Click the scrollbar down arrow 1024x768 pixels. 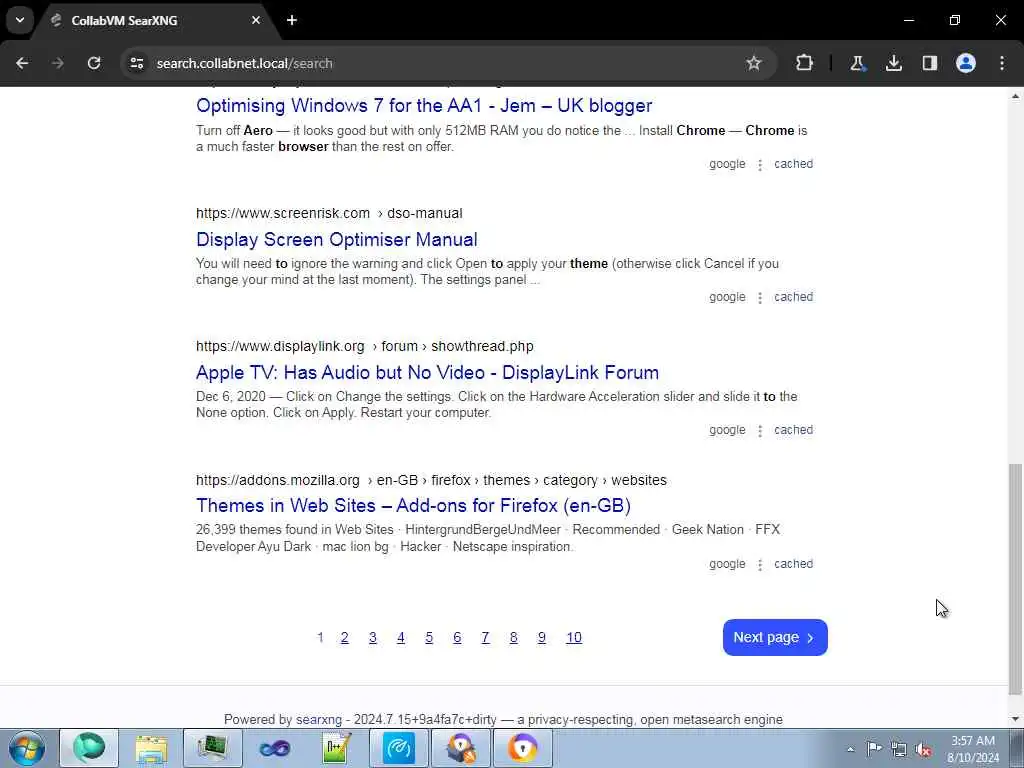coord(1015,719)
